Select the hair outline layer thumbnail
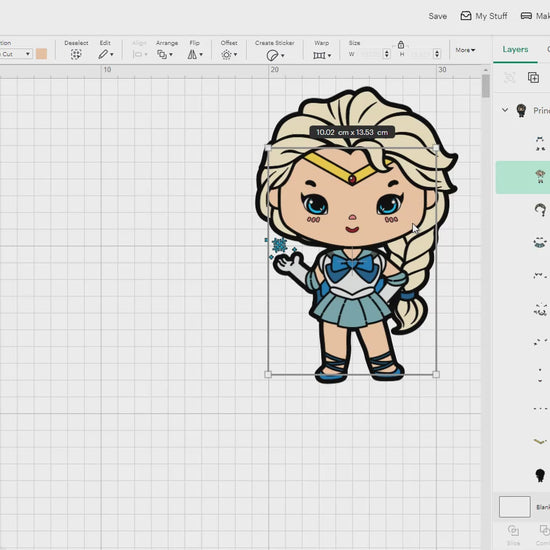Image resolution: width=550 pixels, height=550 pixels. coord(540,209)
